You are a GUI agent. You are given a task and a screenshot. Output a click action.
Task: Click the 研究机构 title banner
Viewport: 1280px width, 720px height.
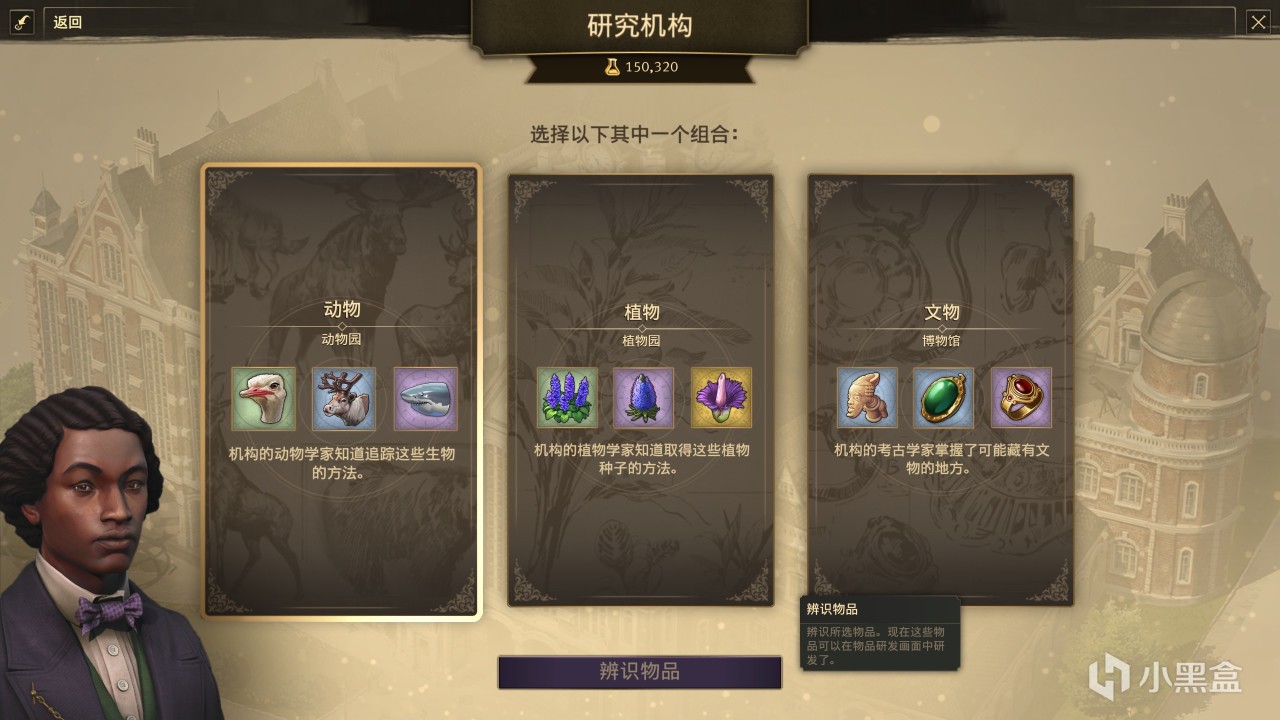click(640, 26)
